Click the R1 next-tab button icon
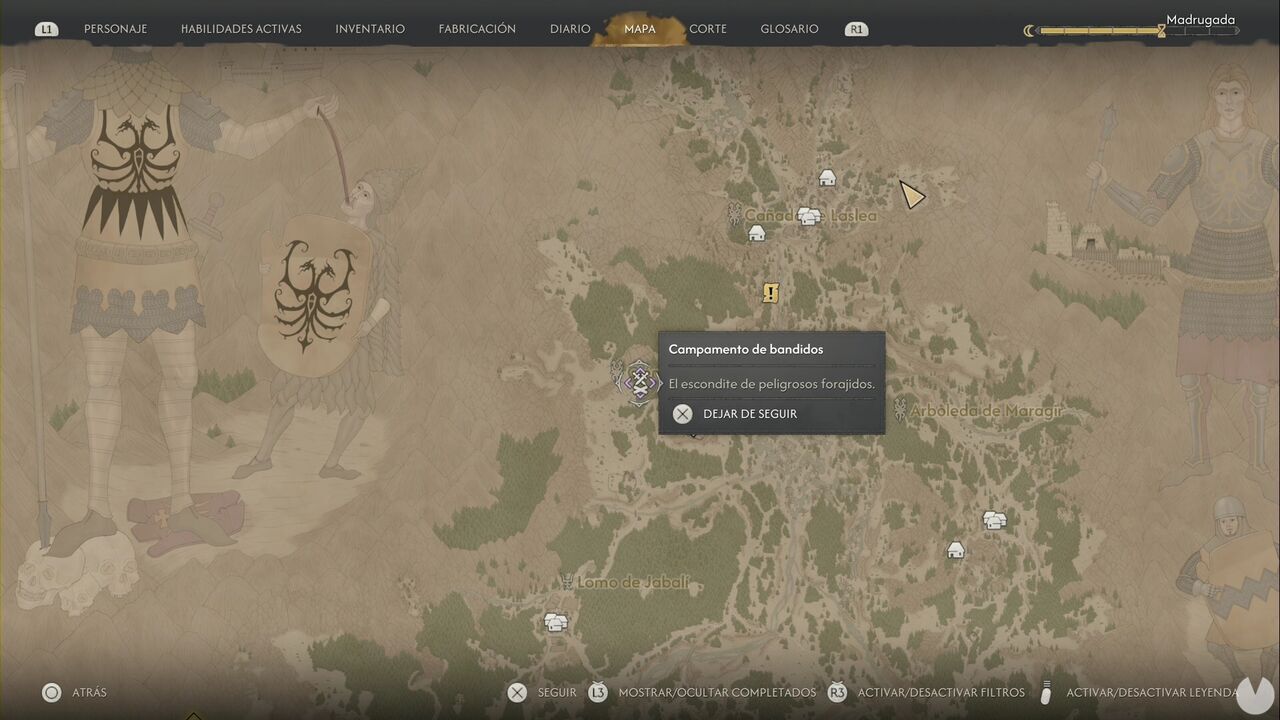 [856, 29]
